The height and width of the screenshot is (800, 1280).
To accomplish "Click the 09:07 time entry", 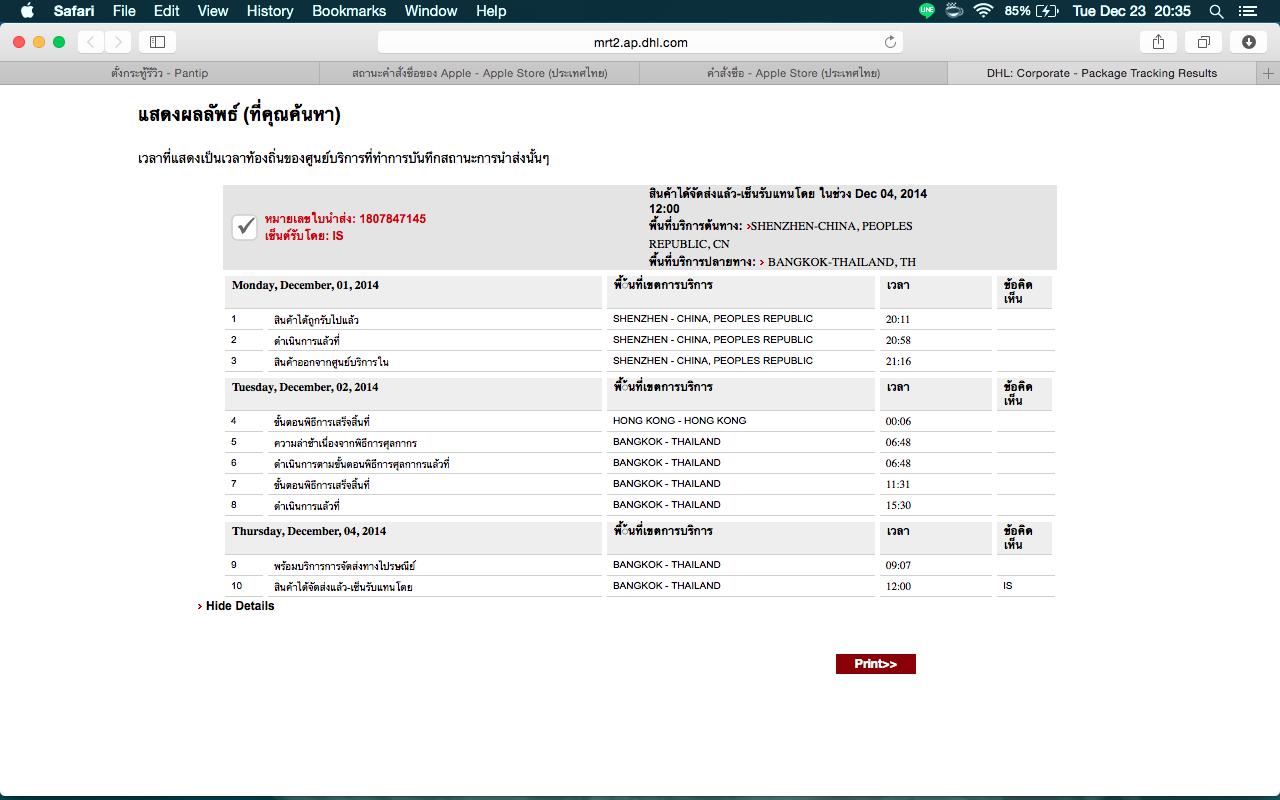I will (x=898, y=566).
